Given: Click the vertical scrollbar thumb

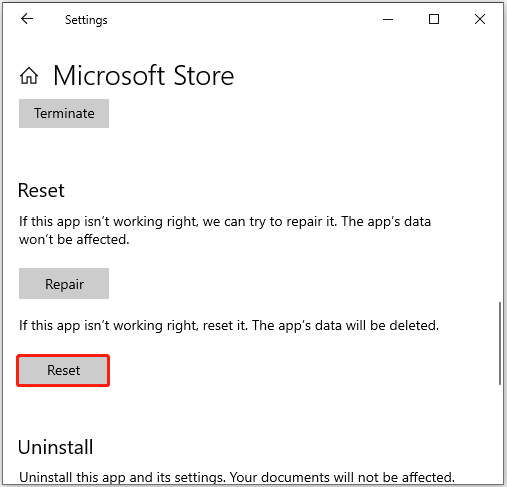Looking at the screenshot, I should click(500, 343).
